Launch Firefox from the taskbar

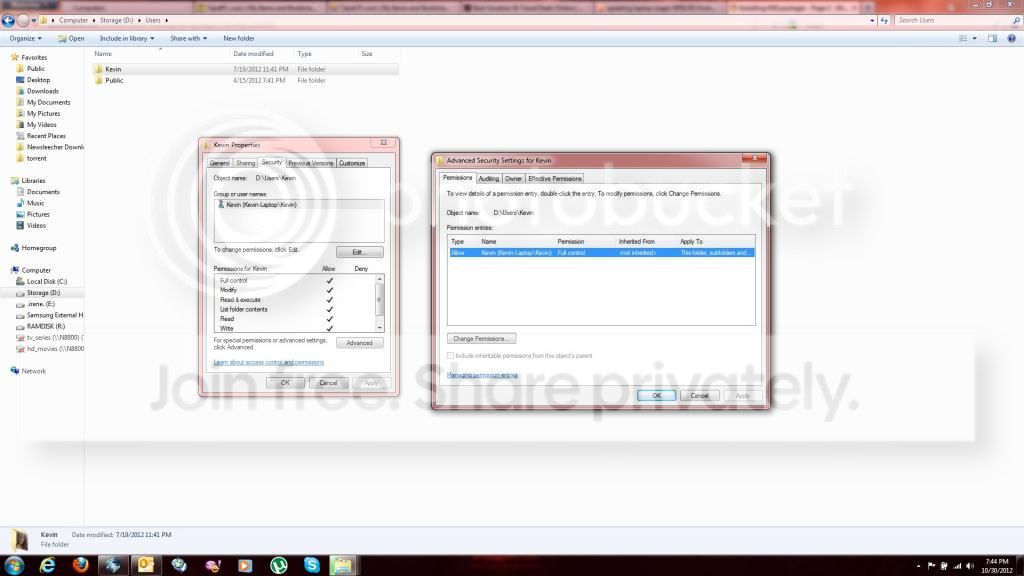tap(80, 565)
